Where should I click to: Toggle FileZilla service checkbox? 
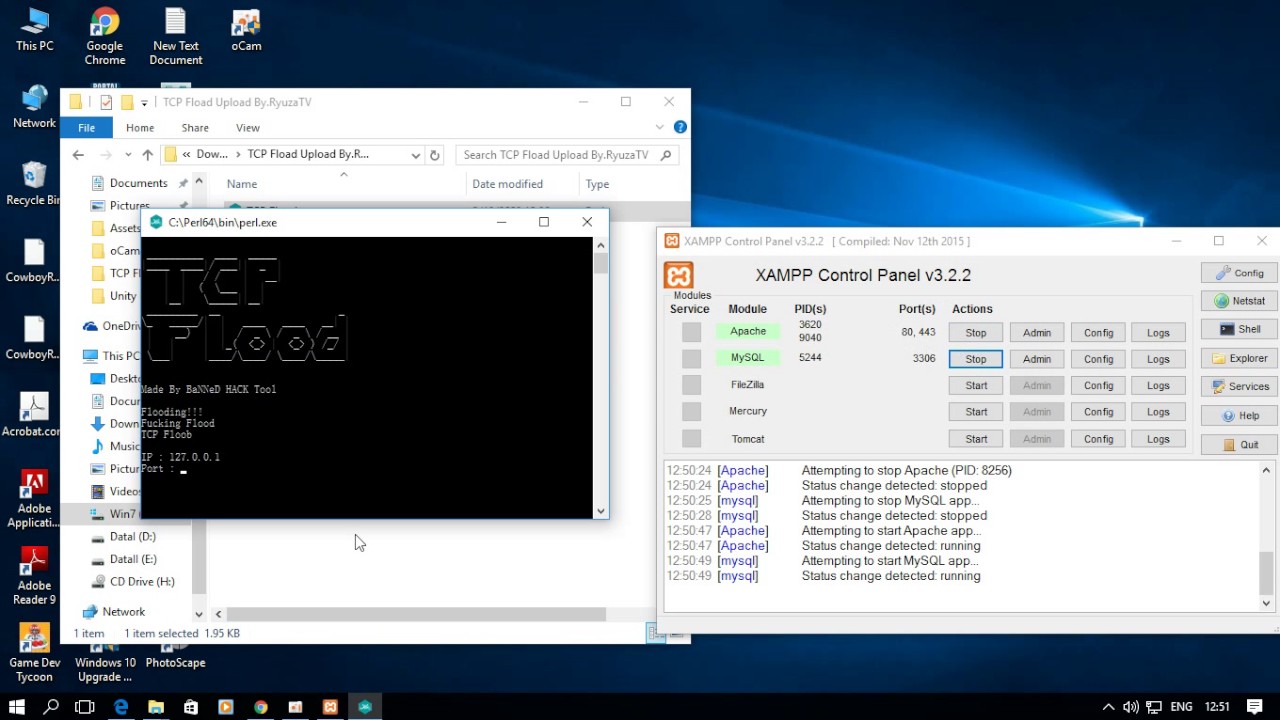click(691, 385)
